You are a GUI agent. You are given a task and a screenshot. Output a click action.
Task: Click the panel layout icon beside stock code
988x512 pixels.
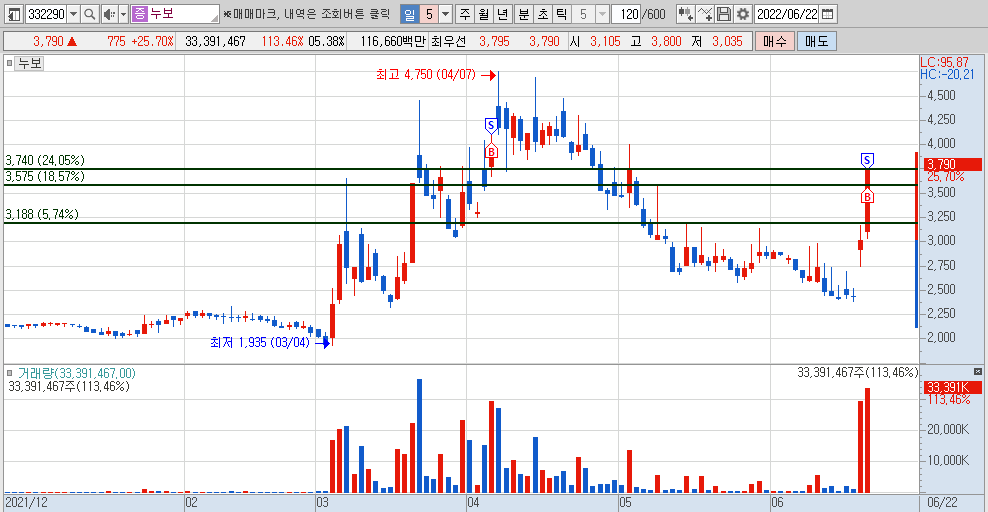(14, 14)
